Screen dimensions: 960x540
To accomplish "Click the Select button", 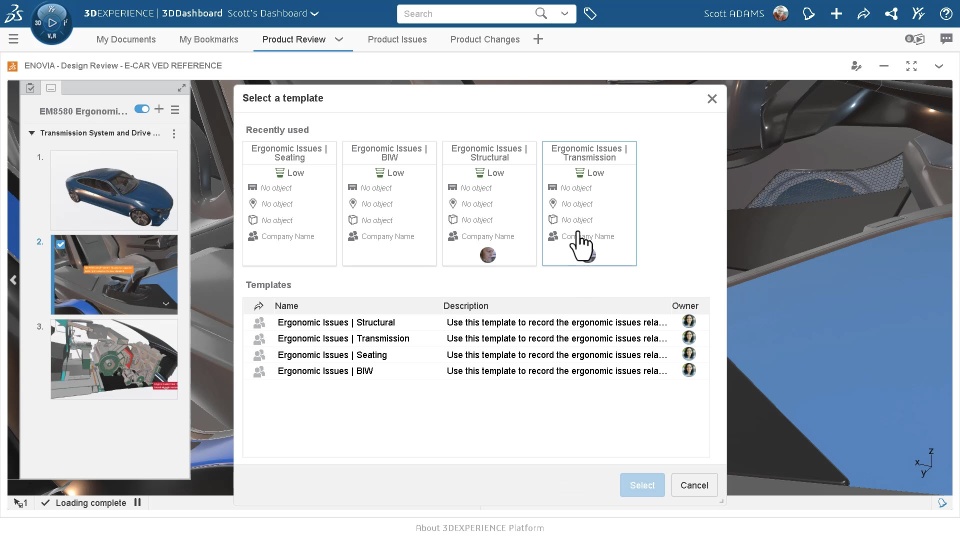I will pos(642,485).
